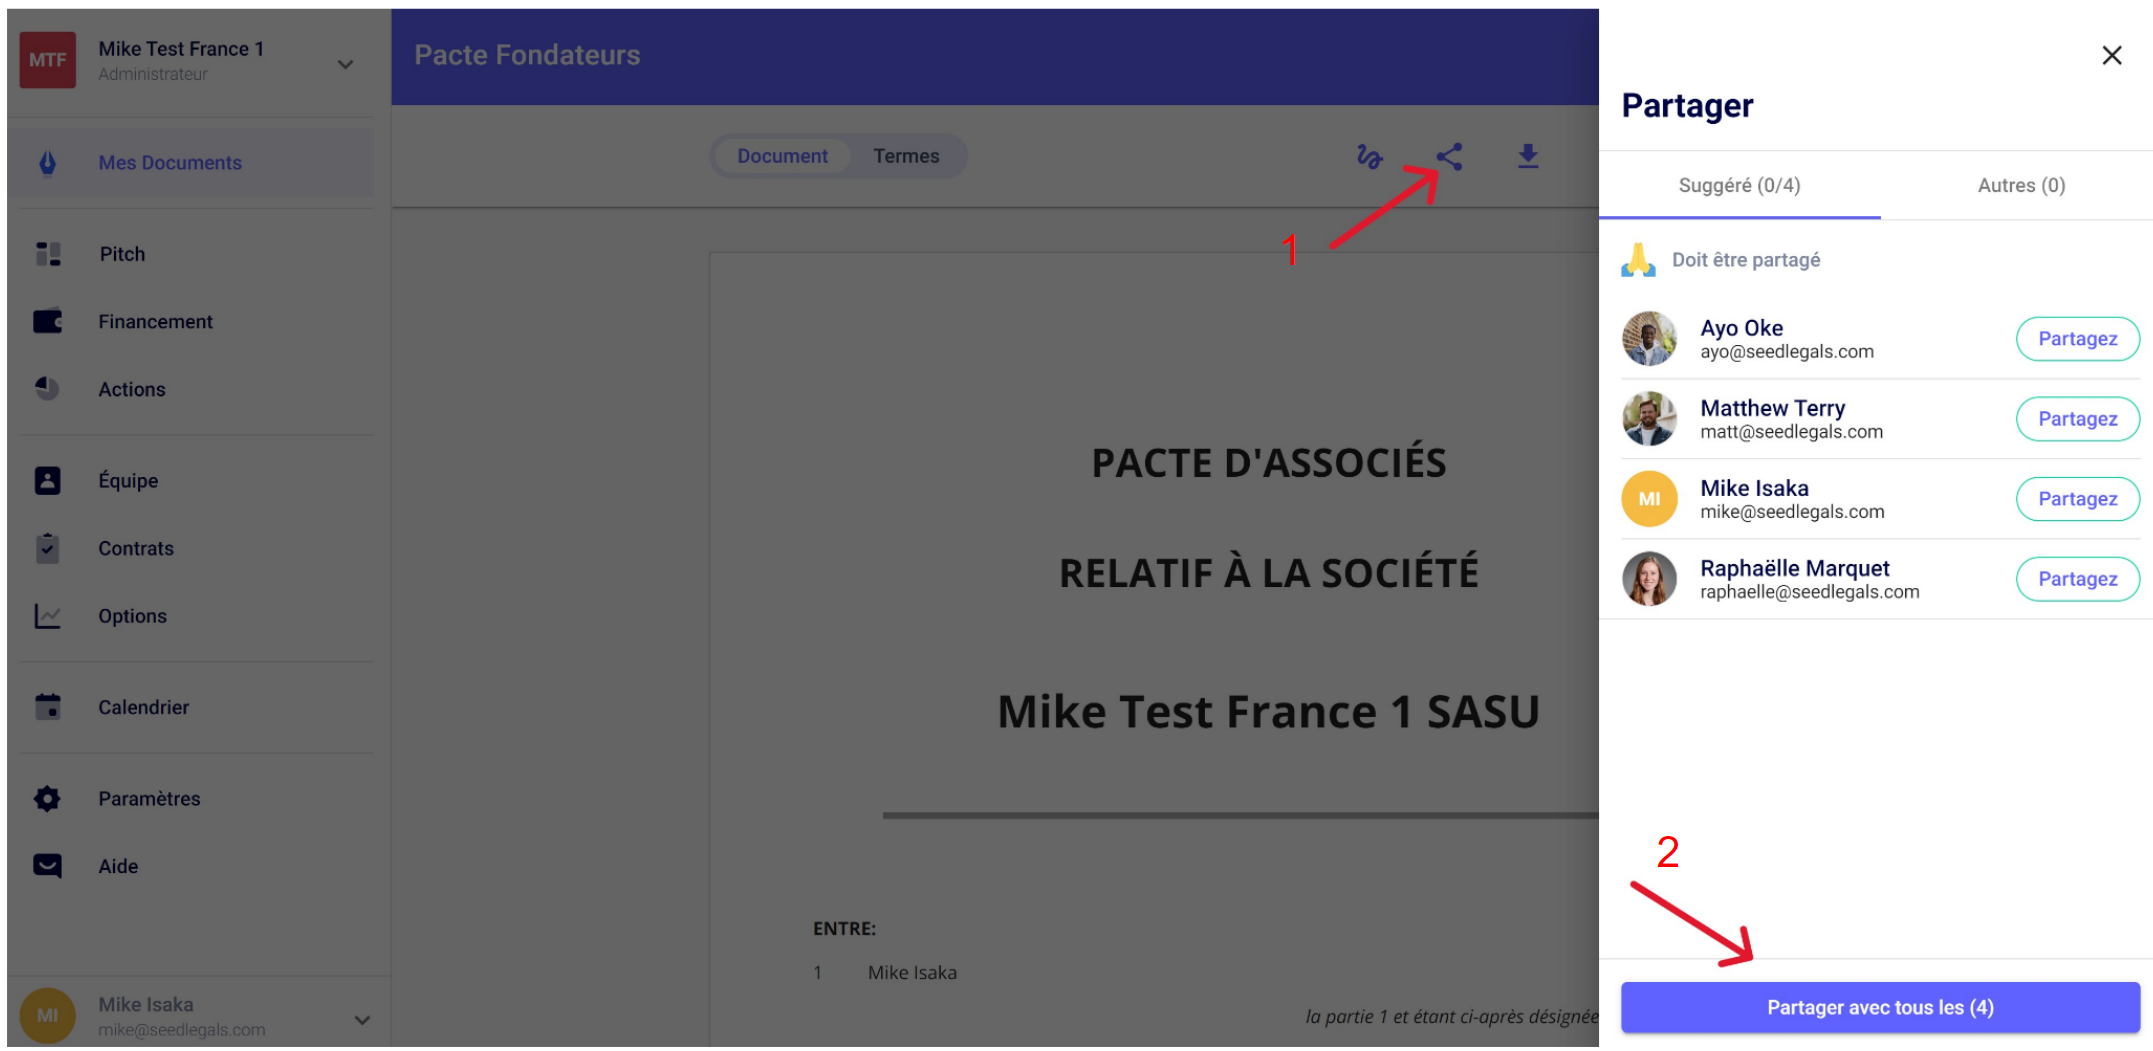The image size is (2153, 1051).
Task: Expand the Mike Test France 1 company dropdown
Action: click(x=345, y=64)
